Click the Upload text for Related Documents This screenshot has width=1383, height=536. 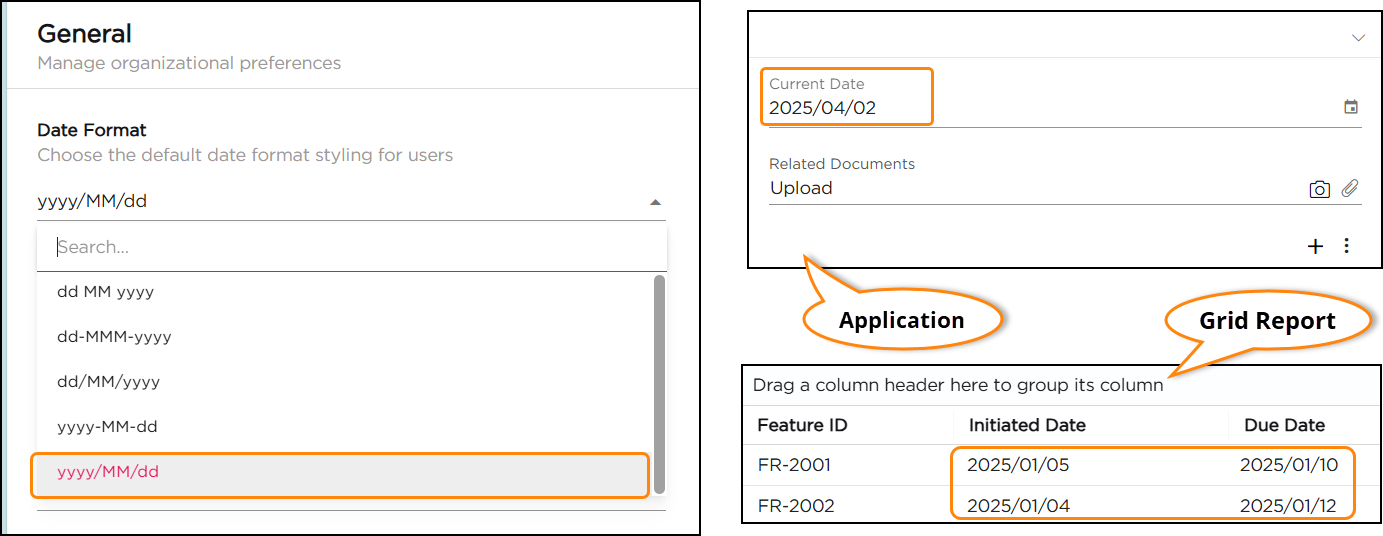point(801,188)
